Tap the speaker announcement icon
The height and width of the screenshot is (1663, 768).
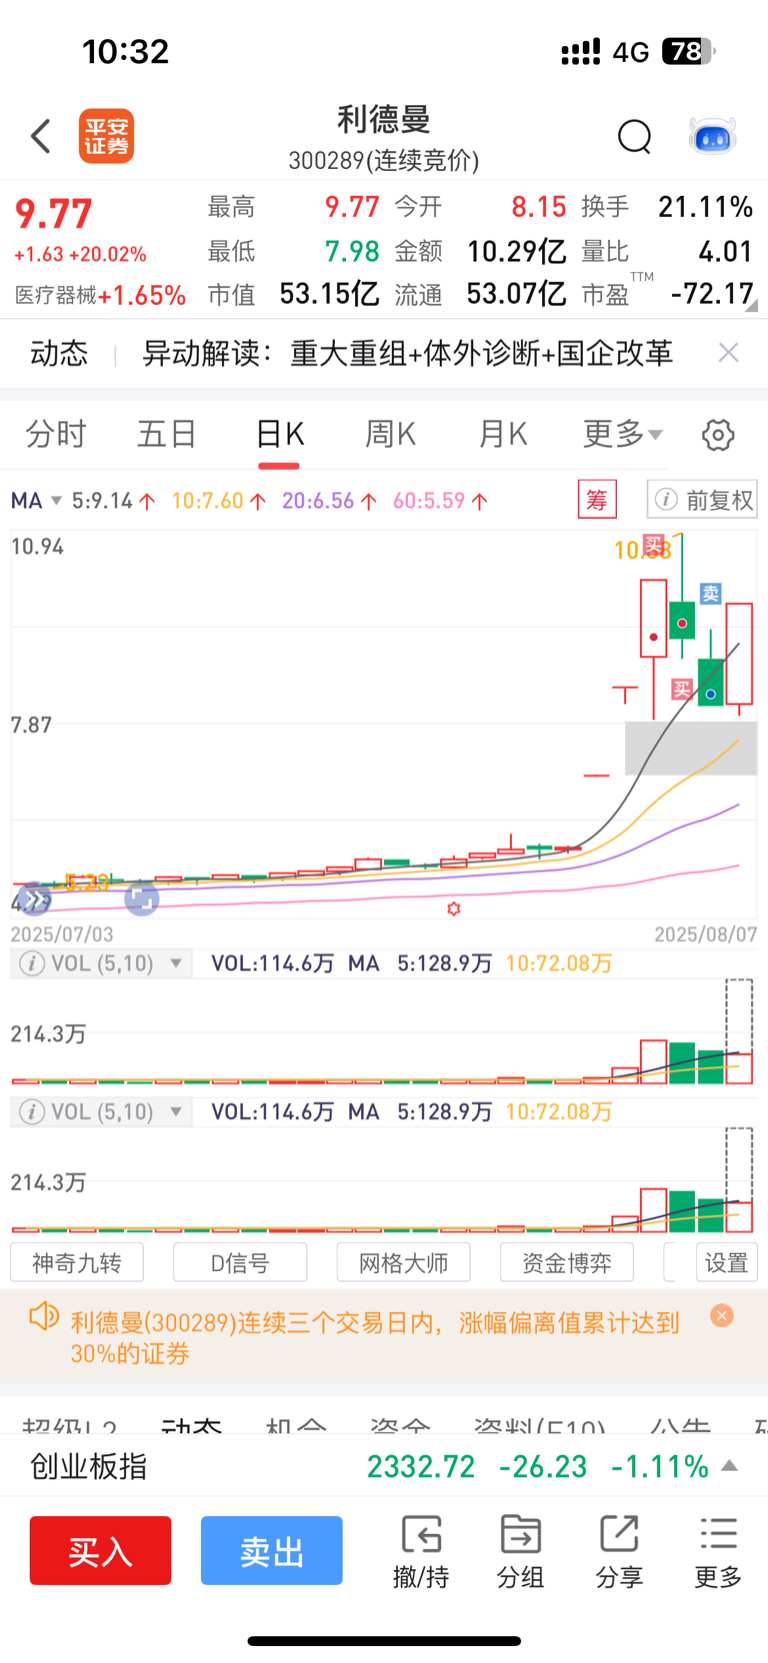click(x=43, y=1316)
